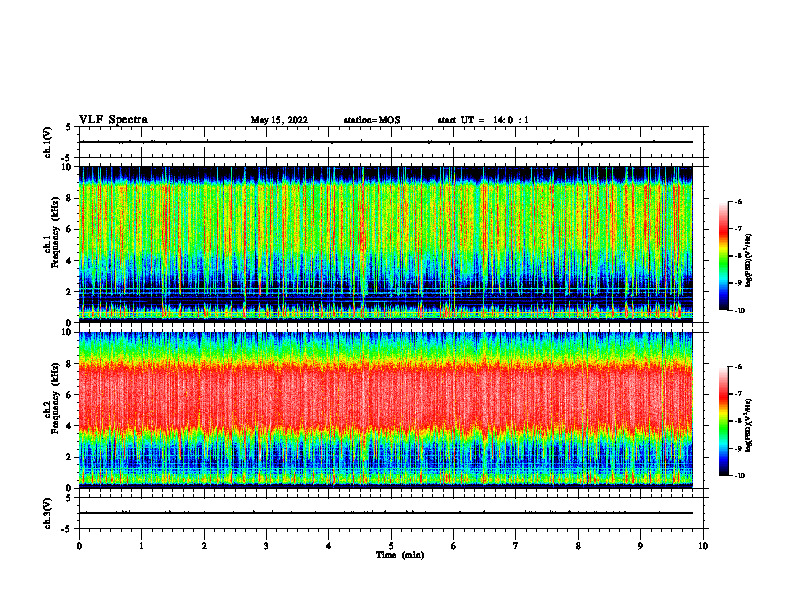Click the ch.2 frequency axis "2" tick label
The width and height of the screenshot is (792, 612).
(69, 457)
